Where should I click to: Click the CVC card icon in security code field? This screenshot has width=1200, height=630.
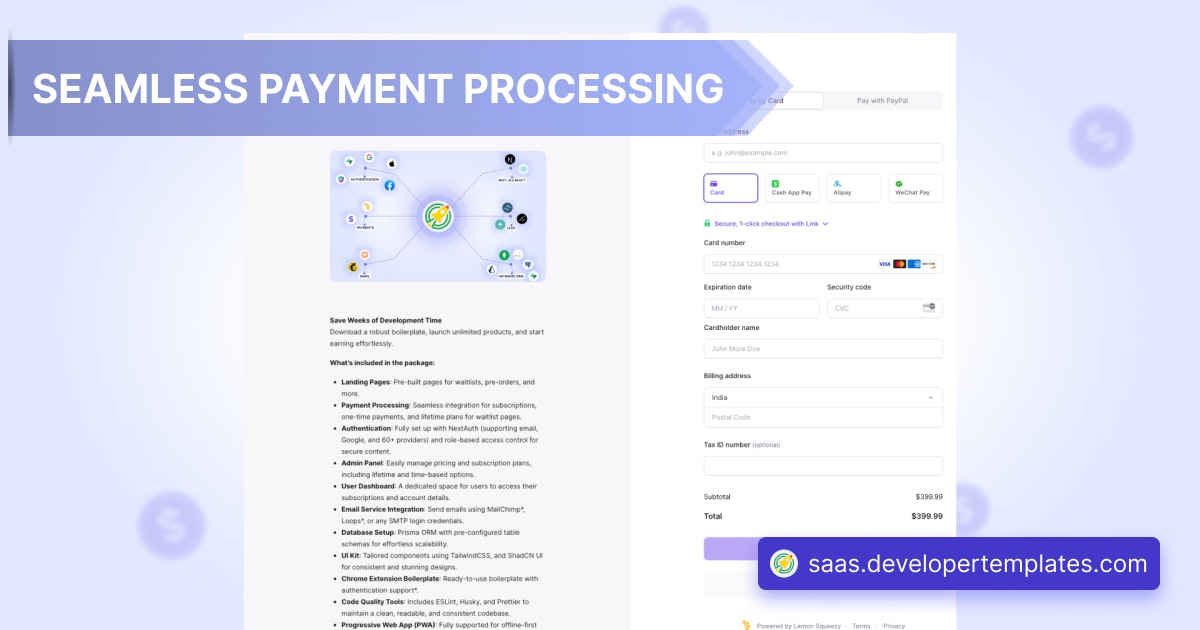pos(928,308)
